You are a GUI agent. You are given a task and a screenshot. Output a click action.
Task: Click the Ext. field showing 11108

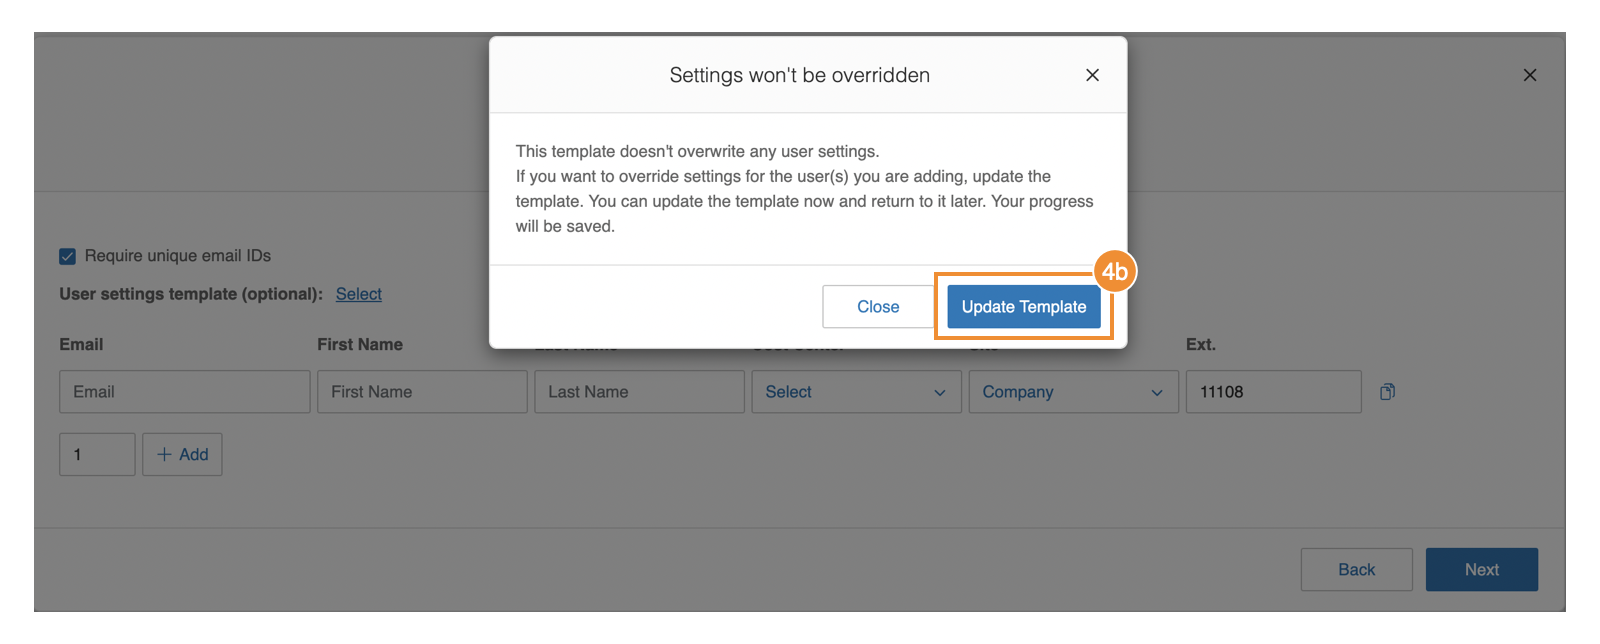pyautogui.click(x=1272, y=391)
